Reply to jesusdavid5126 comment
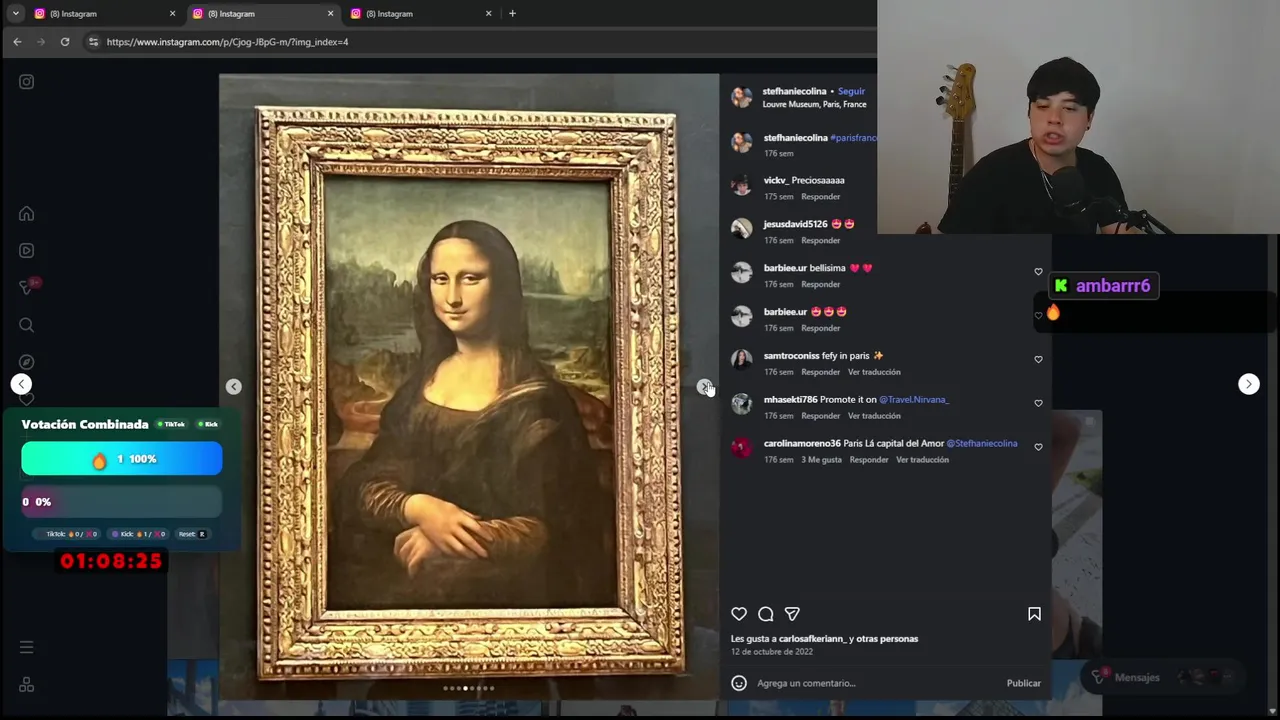The image size is (1280, 720). (x=820, y=241)
